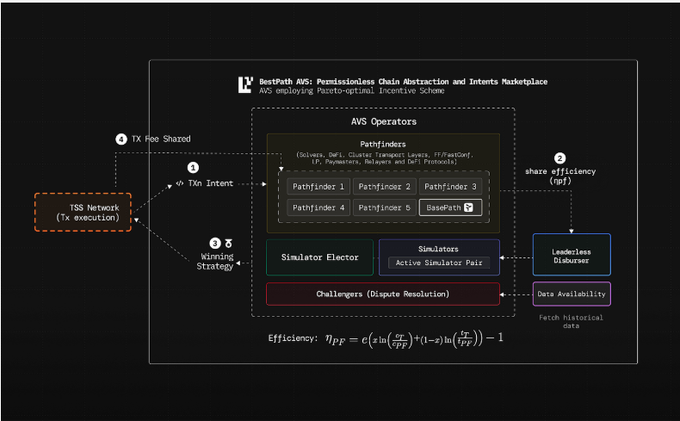680x421 pixels.
Task: Click the share efficiency (ηpf) label
Action: 560,176
